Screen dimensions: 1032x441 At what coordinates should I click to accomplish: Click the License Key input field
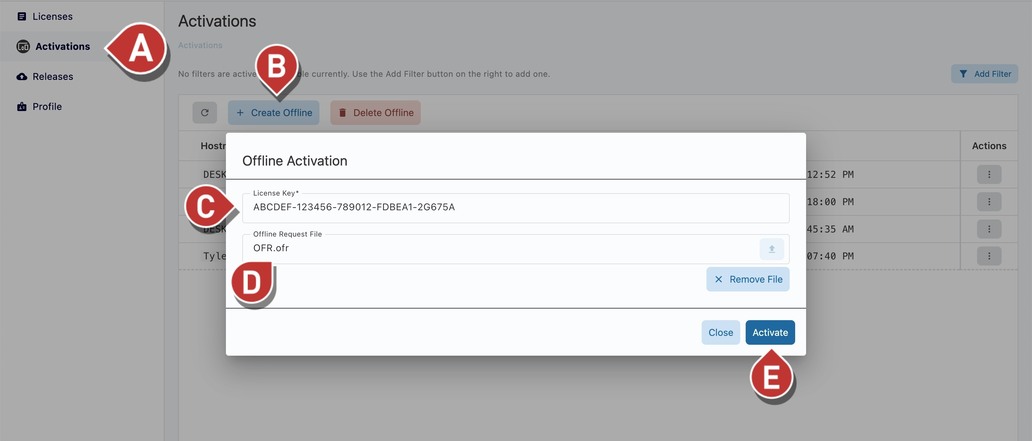[516, 208]
